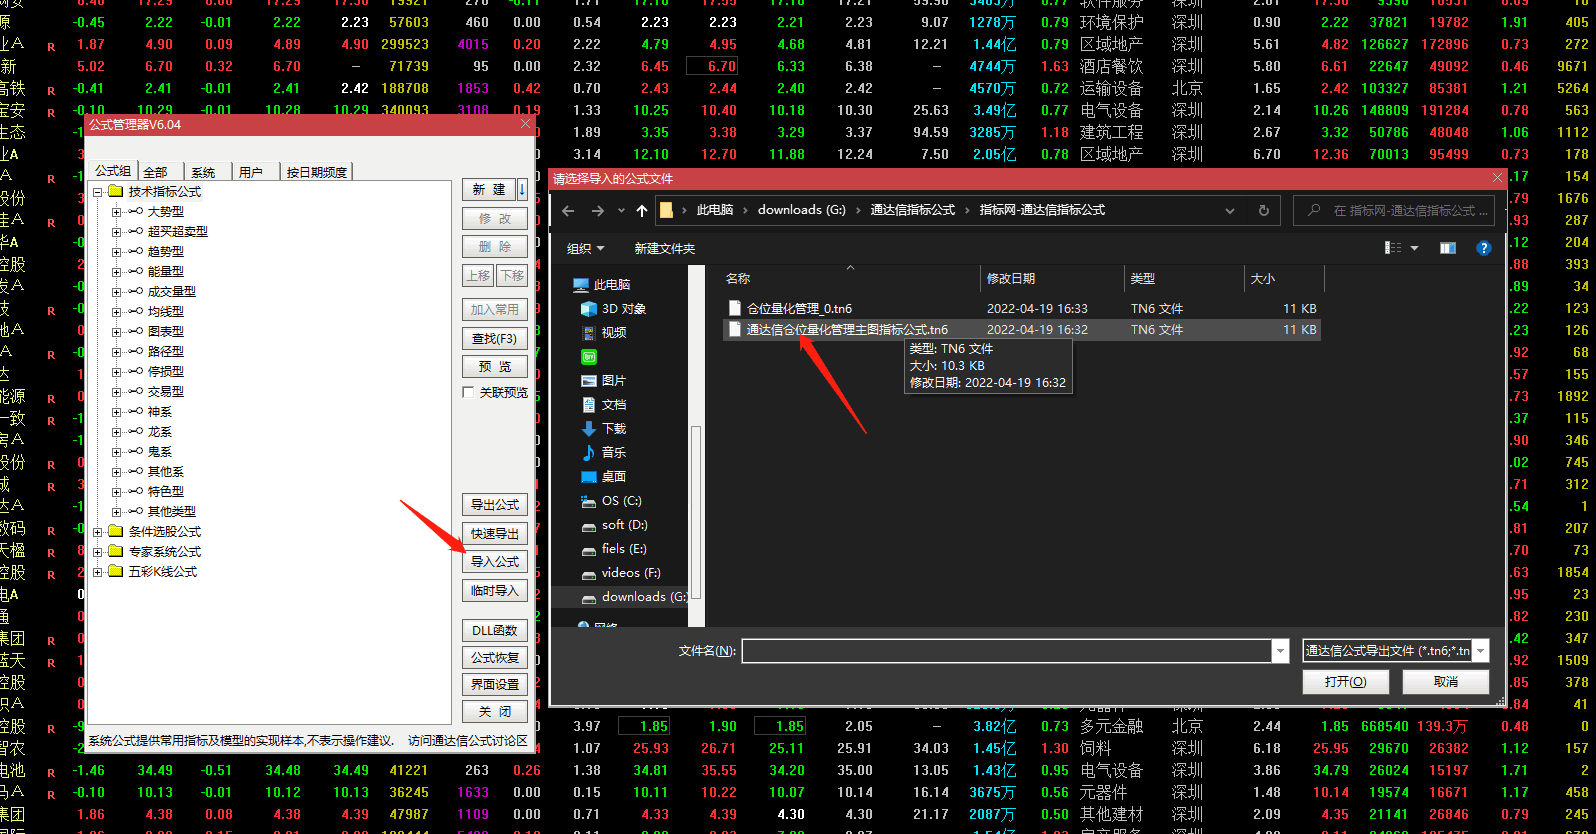Toggle the preview pane icon

1448,248
